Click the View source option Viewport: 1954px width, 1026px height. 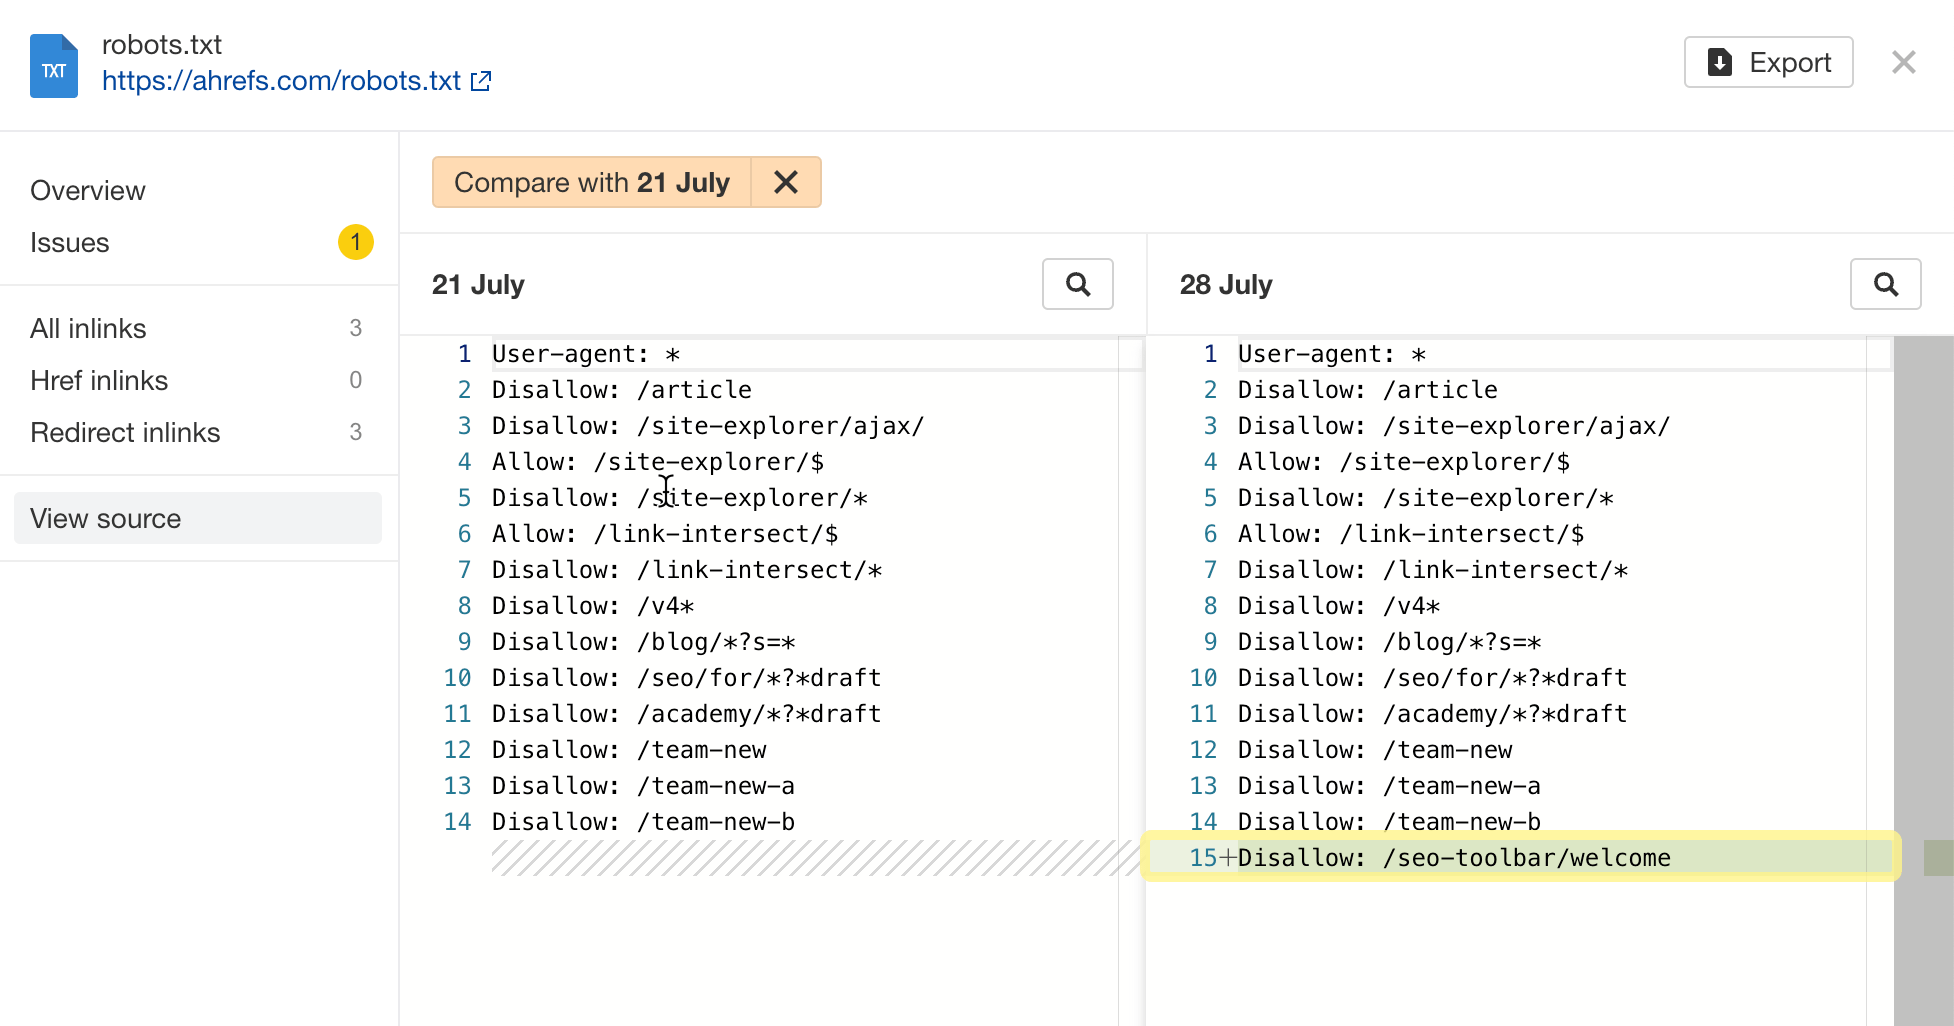pos(105,518)
